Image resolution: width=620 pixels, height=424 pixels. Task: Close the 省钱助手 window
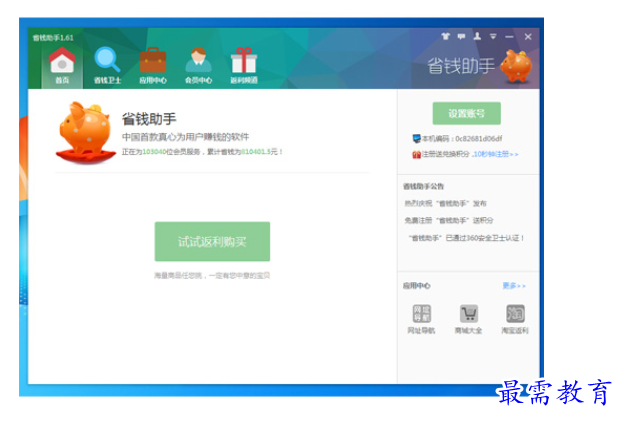(x=528, y=37)
